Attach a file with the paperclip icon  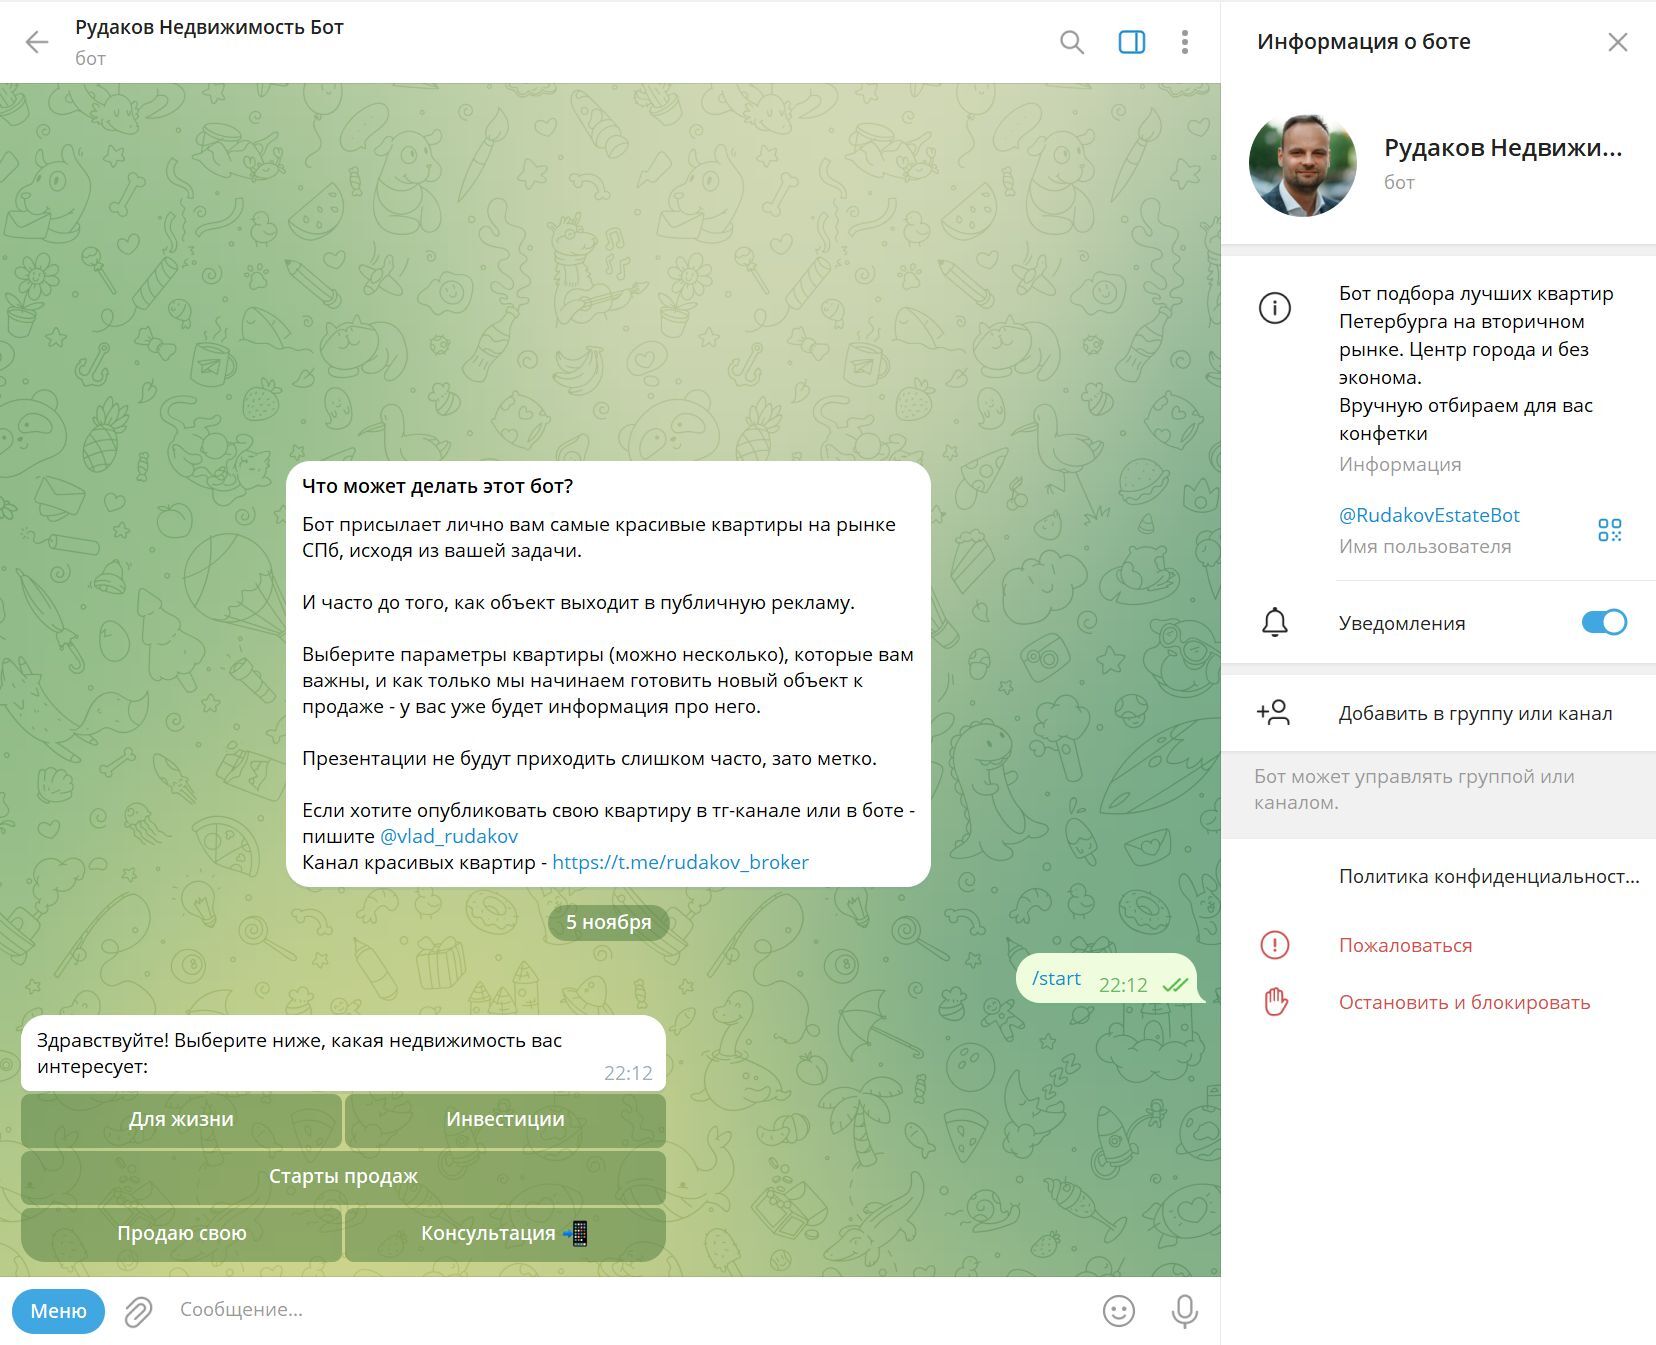pyautogui.click(x=138, y=1311)
